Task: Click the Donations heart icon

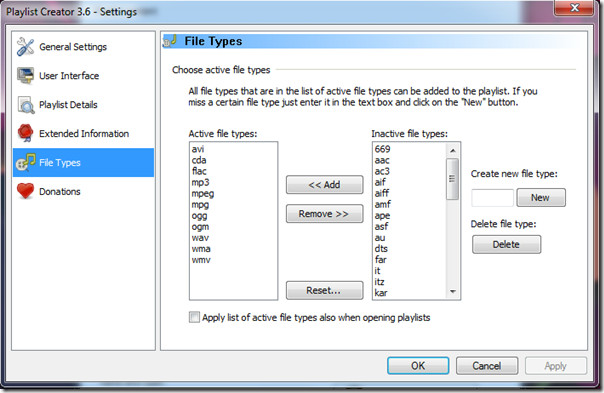Action: click(25, 191)
